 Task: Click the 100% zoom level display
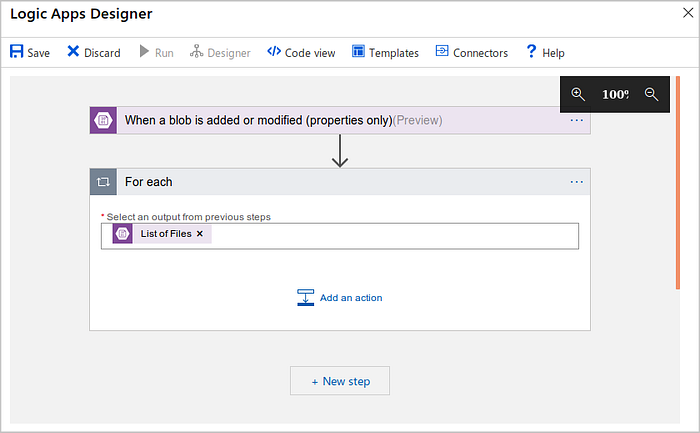coord(615,95)
